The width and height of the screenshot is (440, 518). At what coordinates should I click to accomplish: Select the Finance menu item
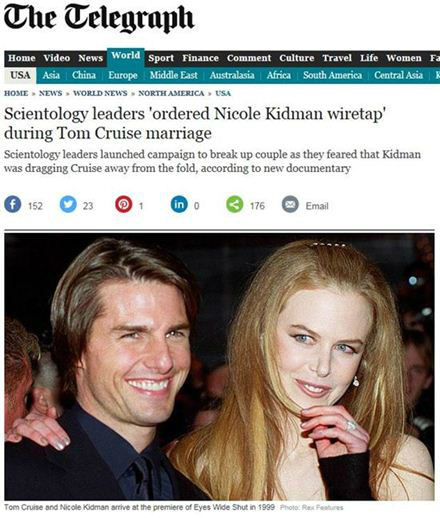point(200,58)
